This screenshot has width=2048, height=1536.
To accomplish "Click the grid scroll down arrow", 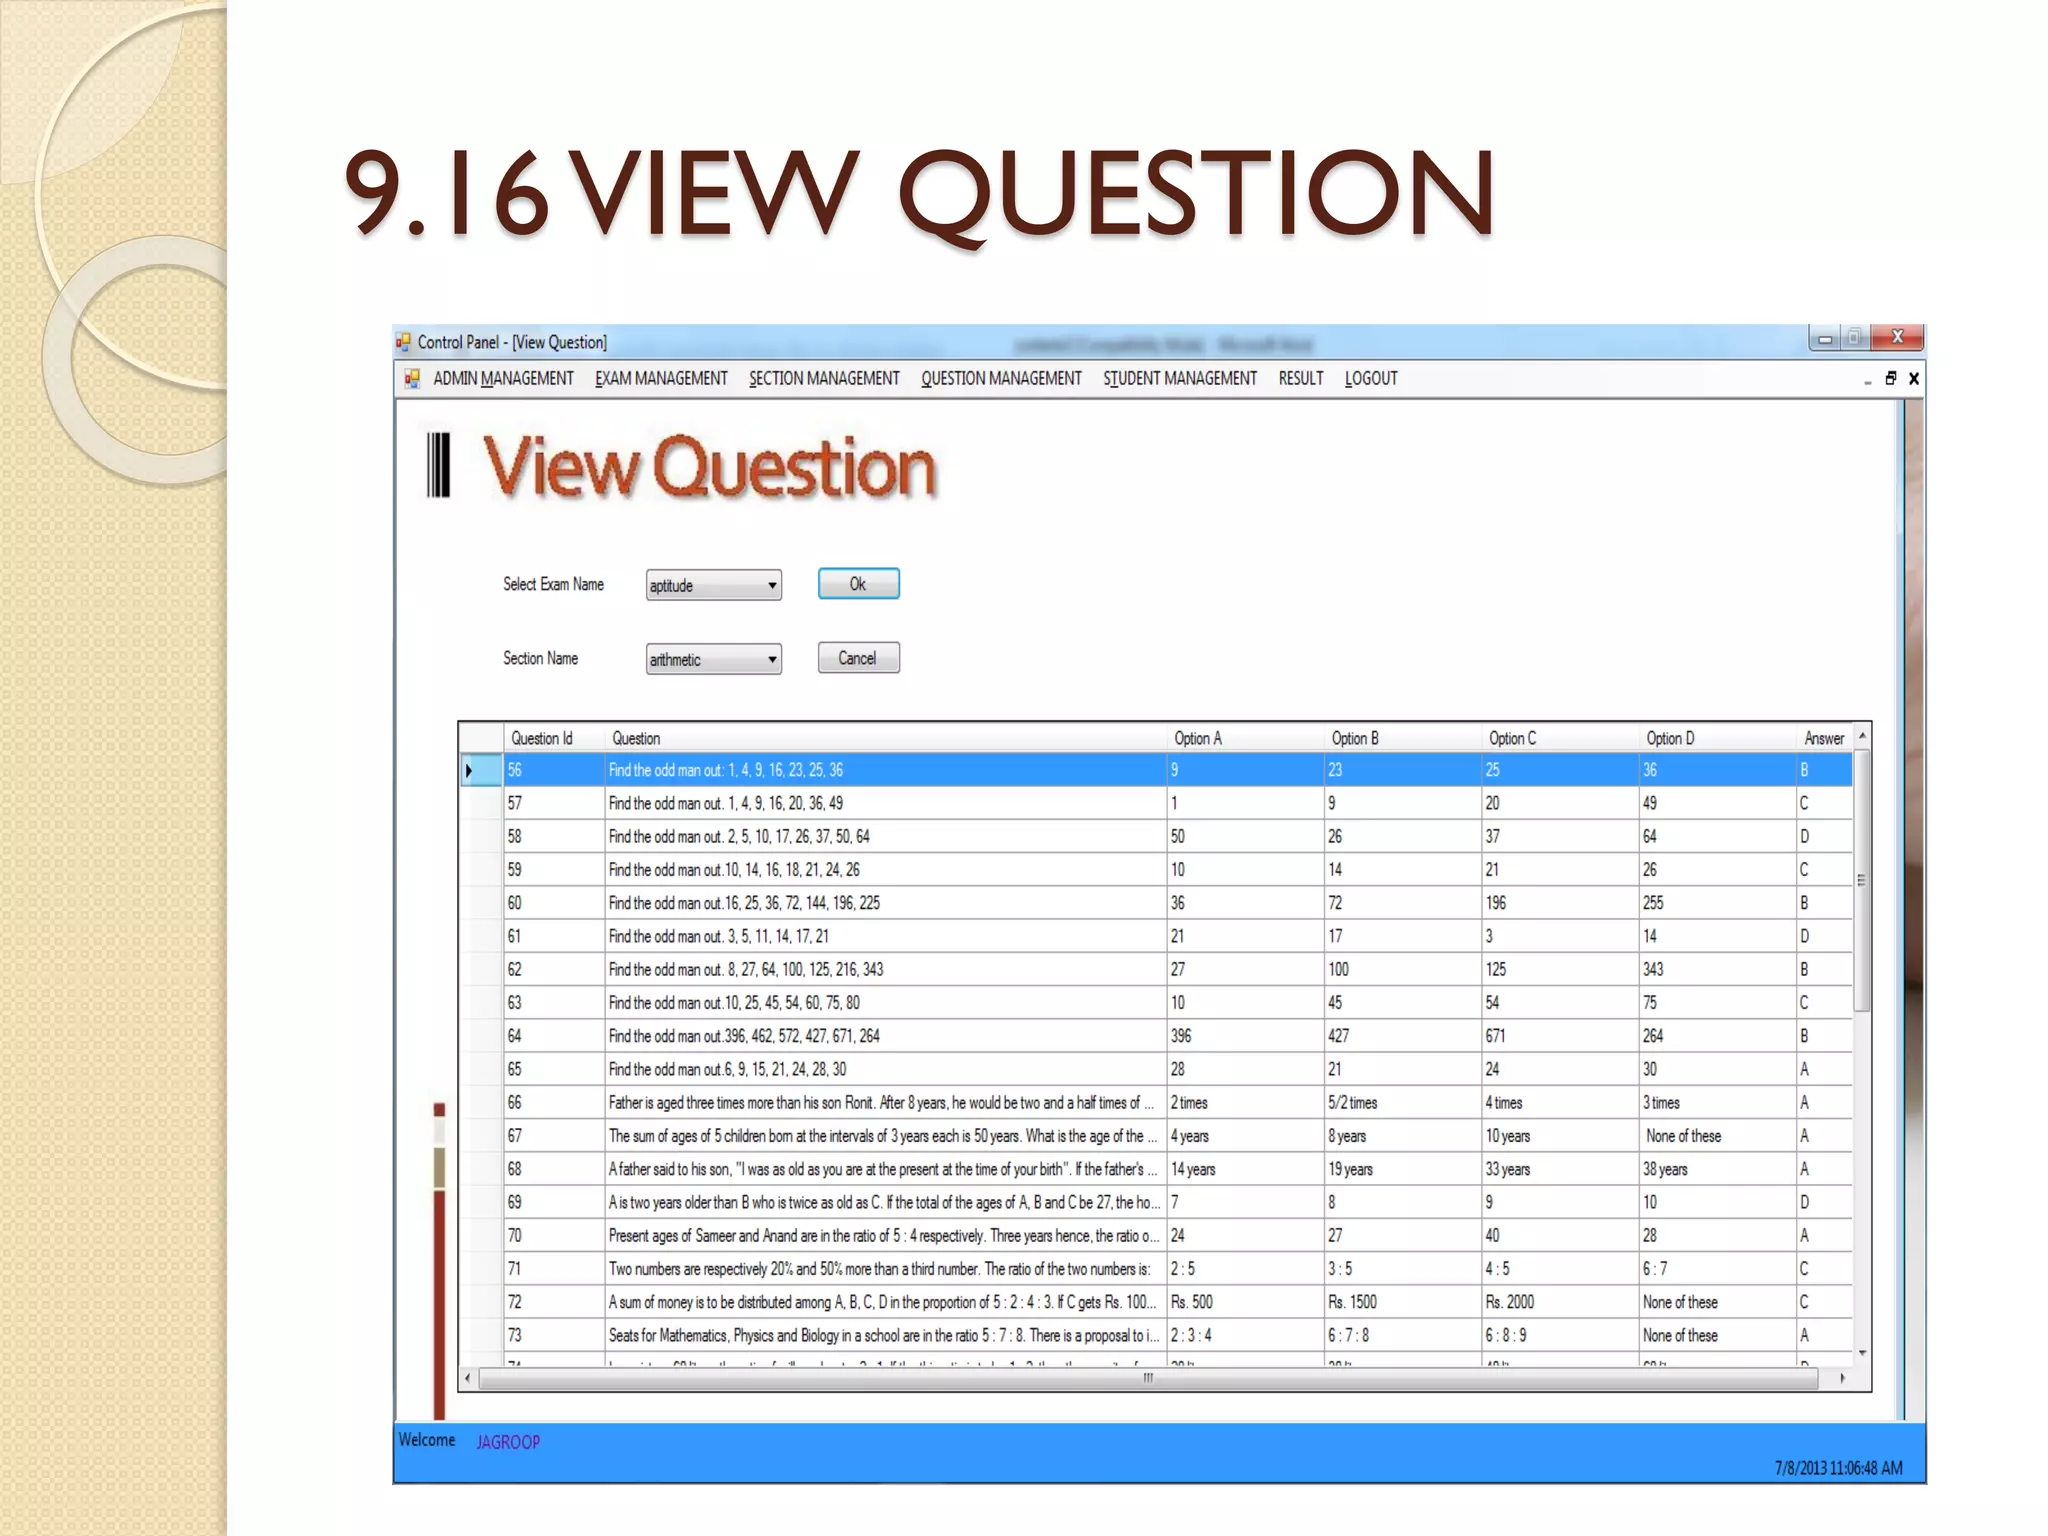I will (x=1862, y=1353).
